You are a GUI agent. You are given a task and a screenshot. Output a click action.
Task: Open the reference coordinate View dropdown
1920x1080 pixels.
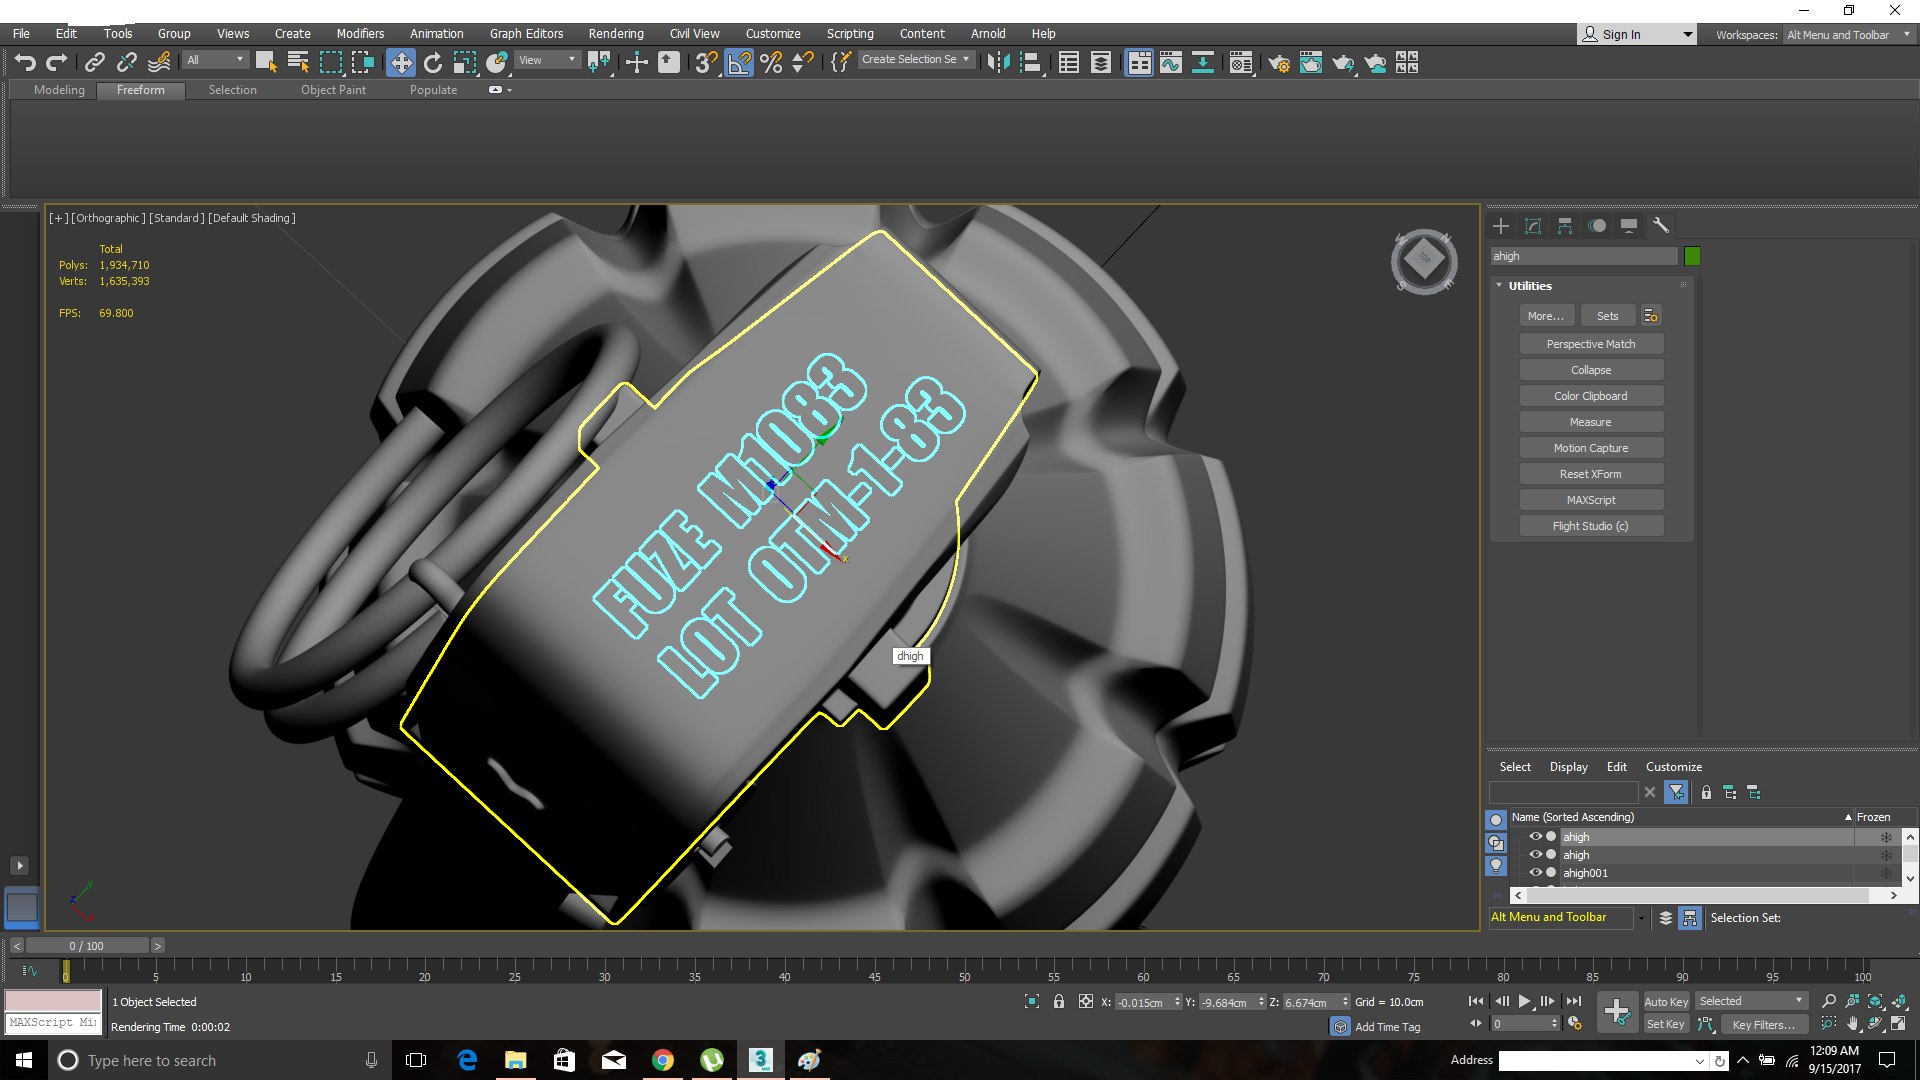coord(547,60)
